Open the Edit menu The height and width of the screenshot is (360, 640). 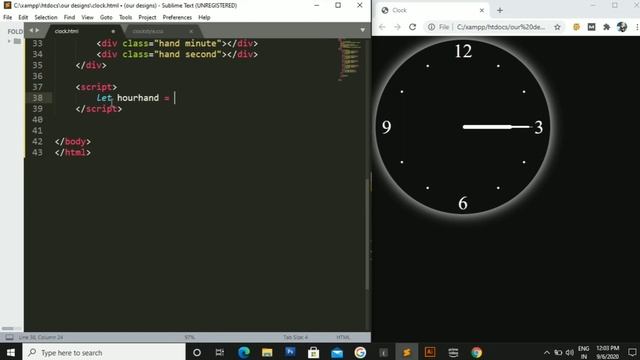[23, 18]
